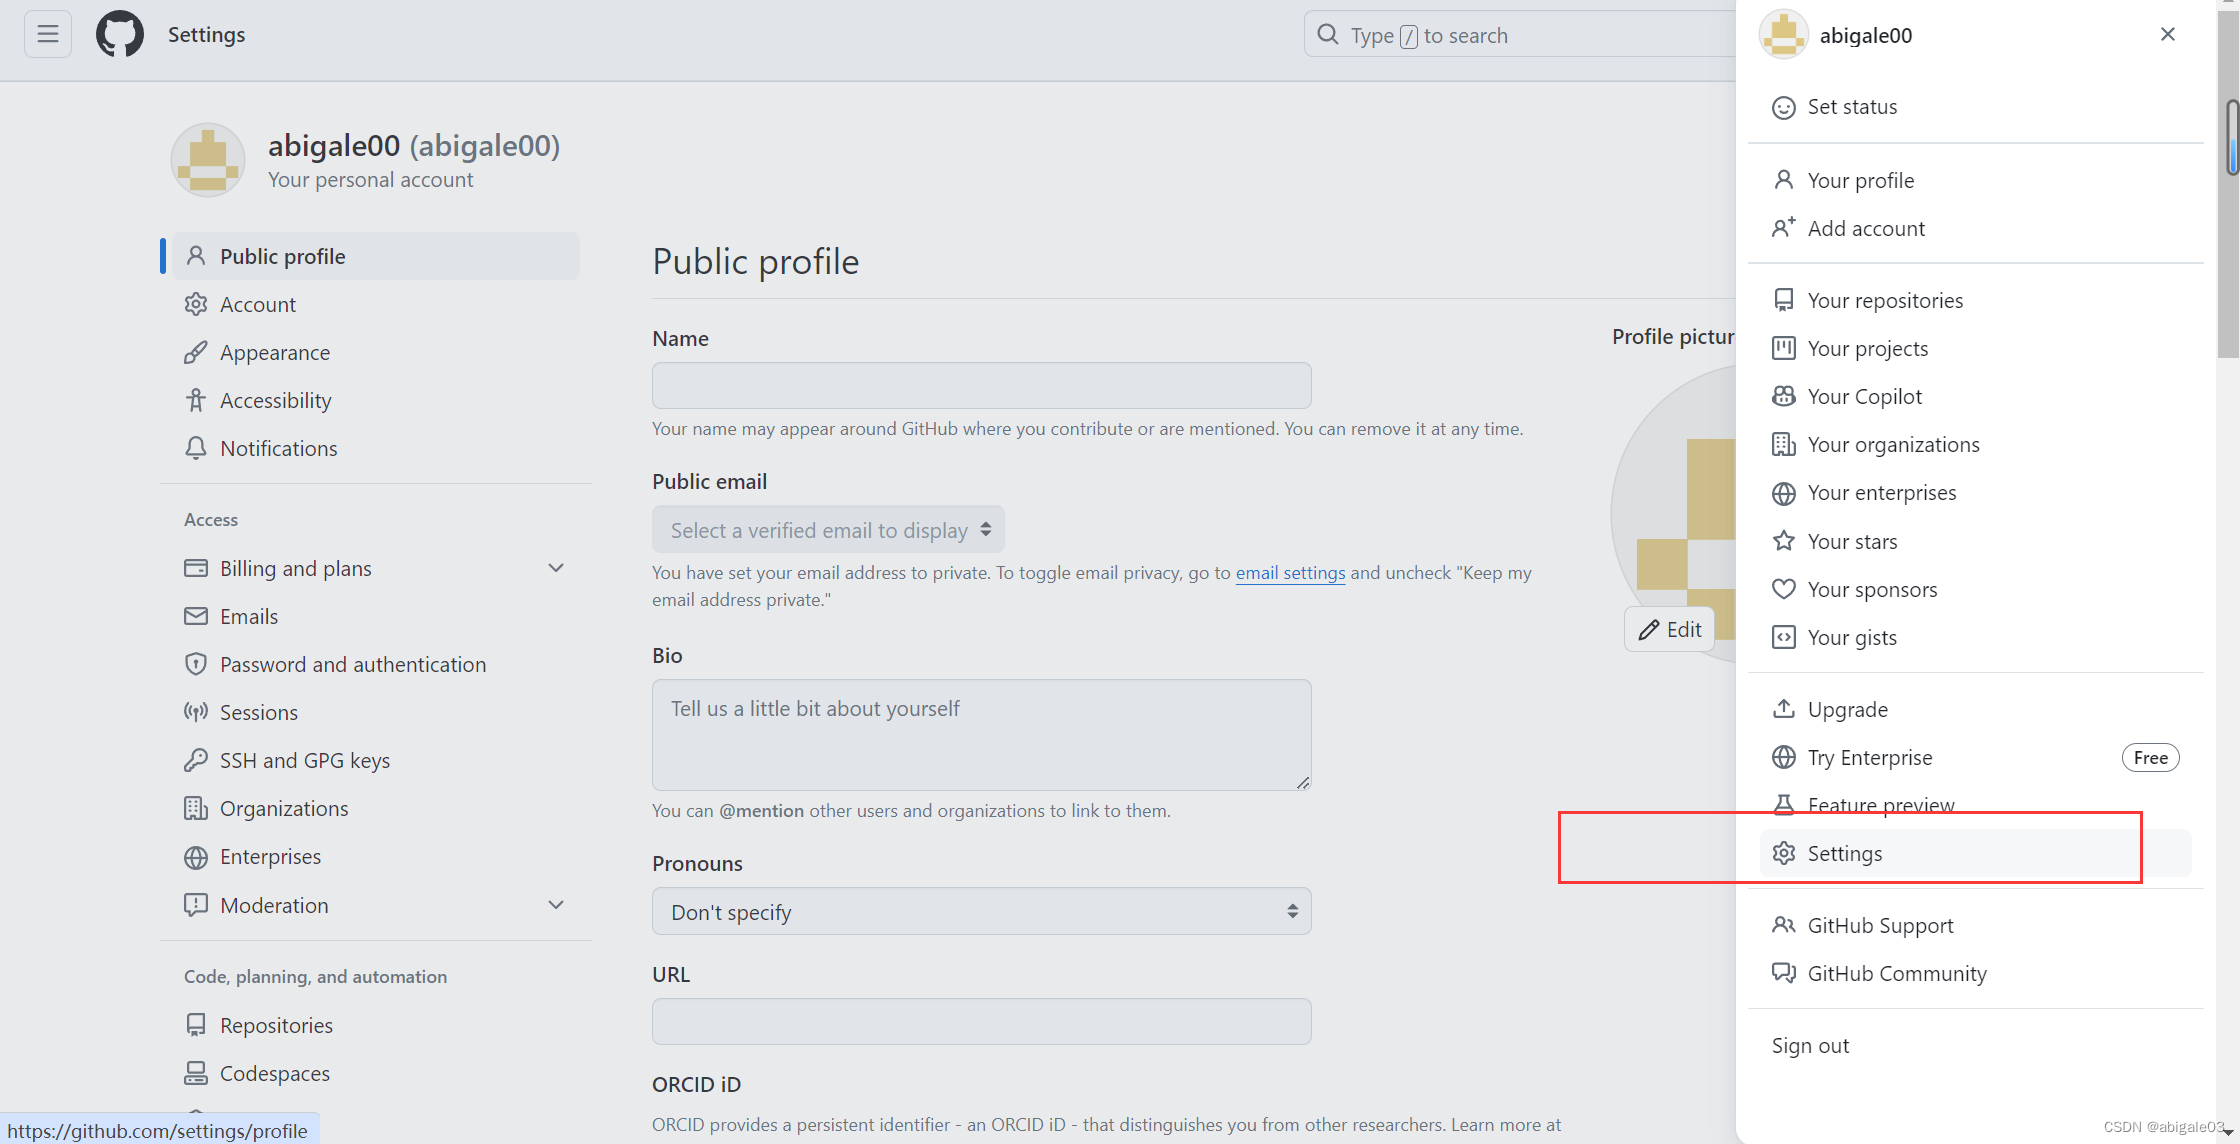
Task: Click the email settings link
Action: 1290,572
